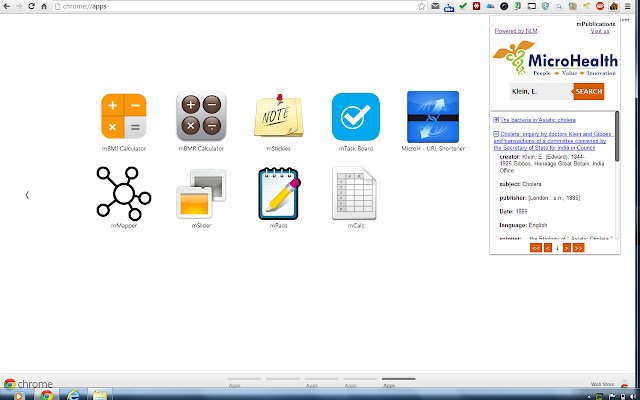This screenshot has height=400, width=640.
Task: Switch to the first Apps page tab
Action: pos(244,382)
